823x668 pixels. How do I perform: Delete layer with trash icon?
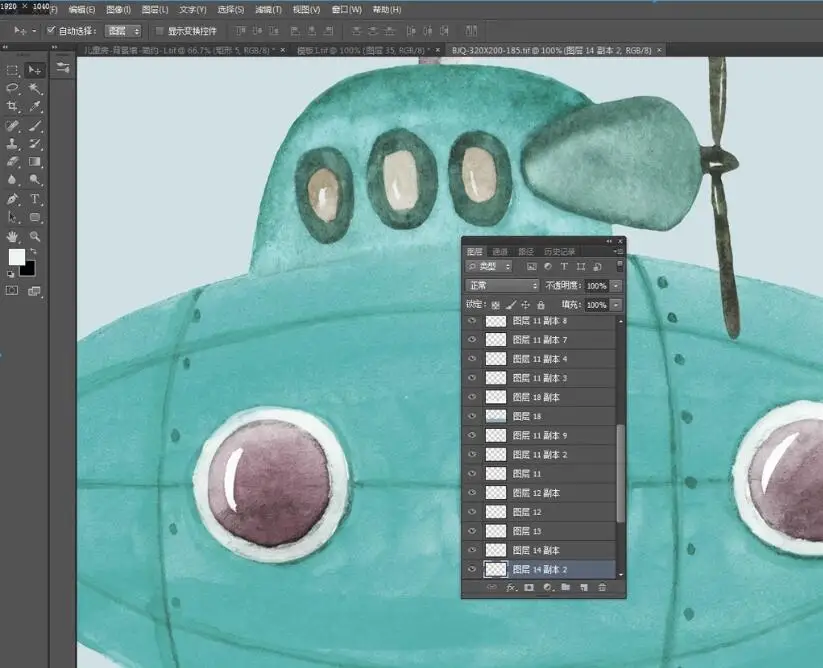(602, 587)
